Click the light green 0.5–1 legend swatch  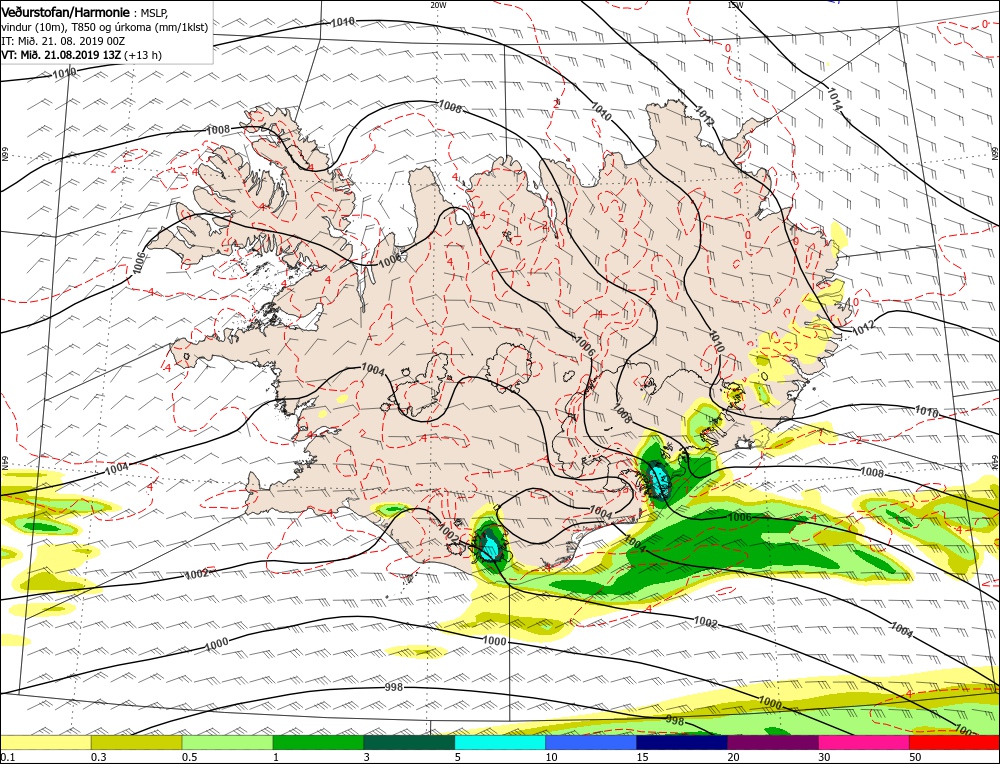228,742
